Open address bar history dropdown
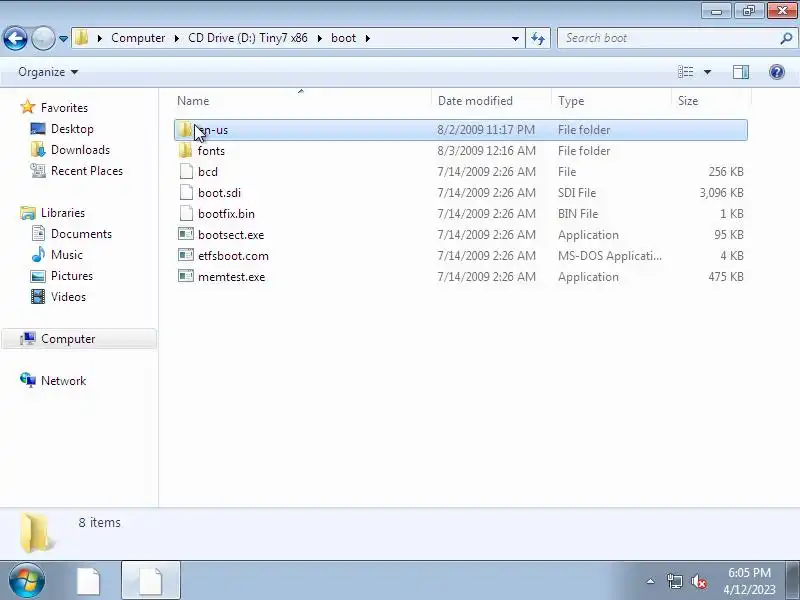 (515, 38)
